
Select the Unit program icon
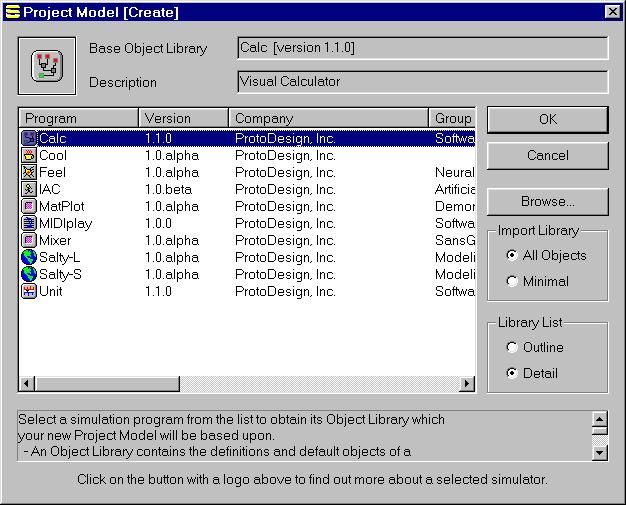(29, 292)
